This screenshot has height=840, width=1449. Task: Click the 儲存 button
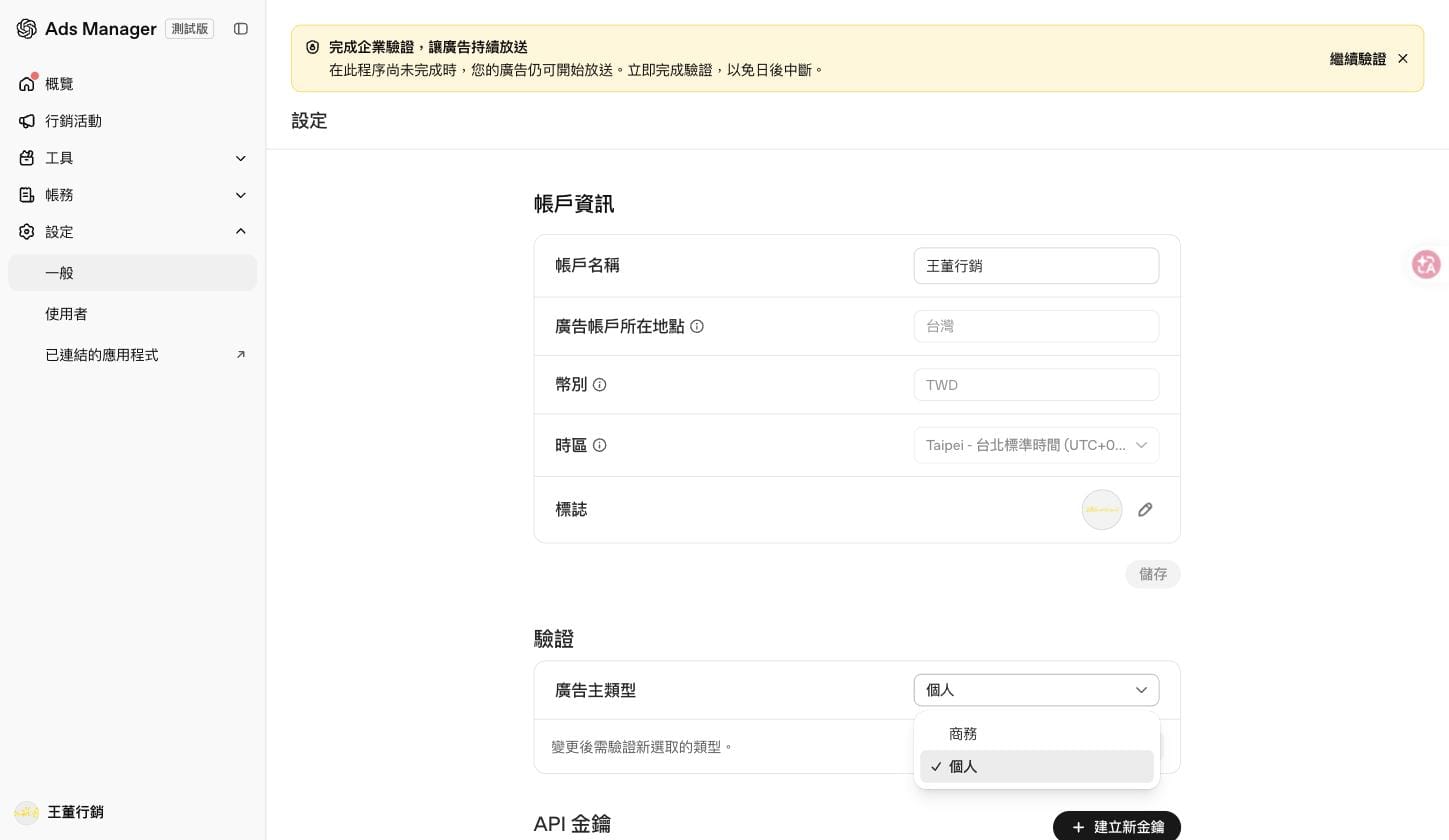point(1153,574)
